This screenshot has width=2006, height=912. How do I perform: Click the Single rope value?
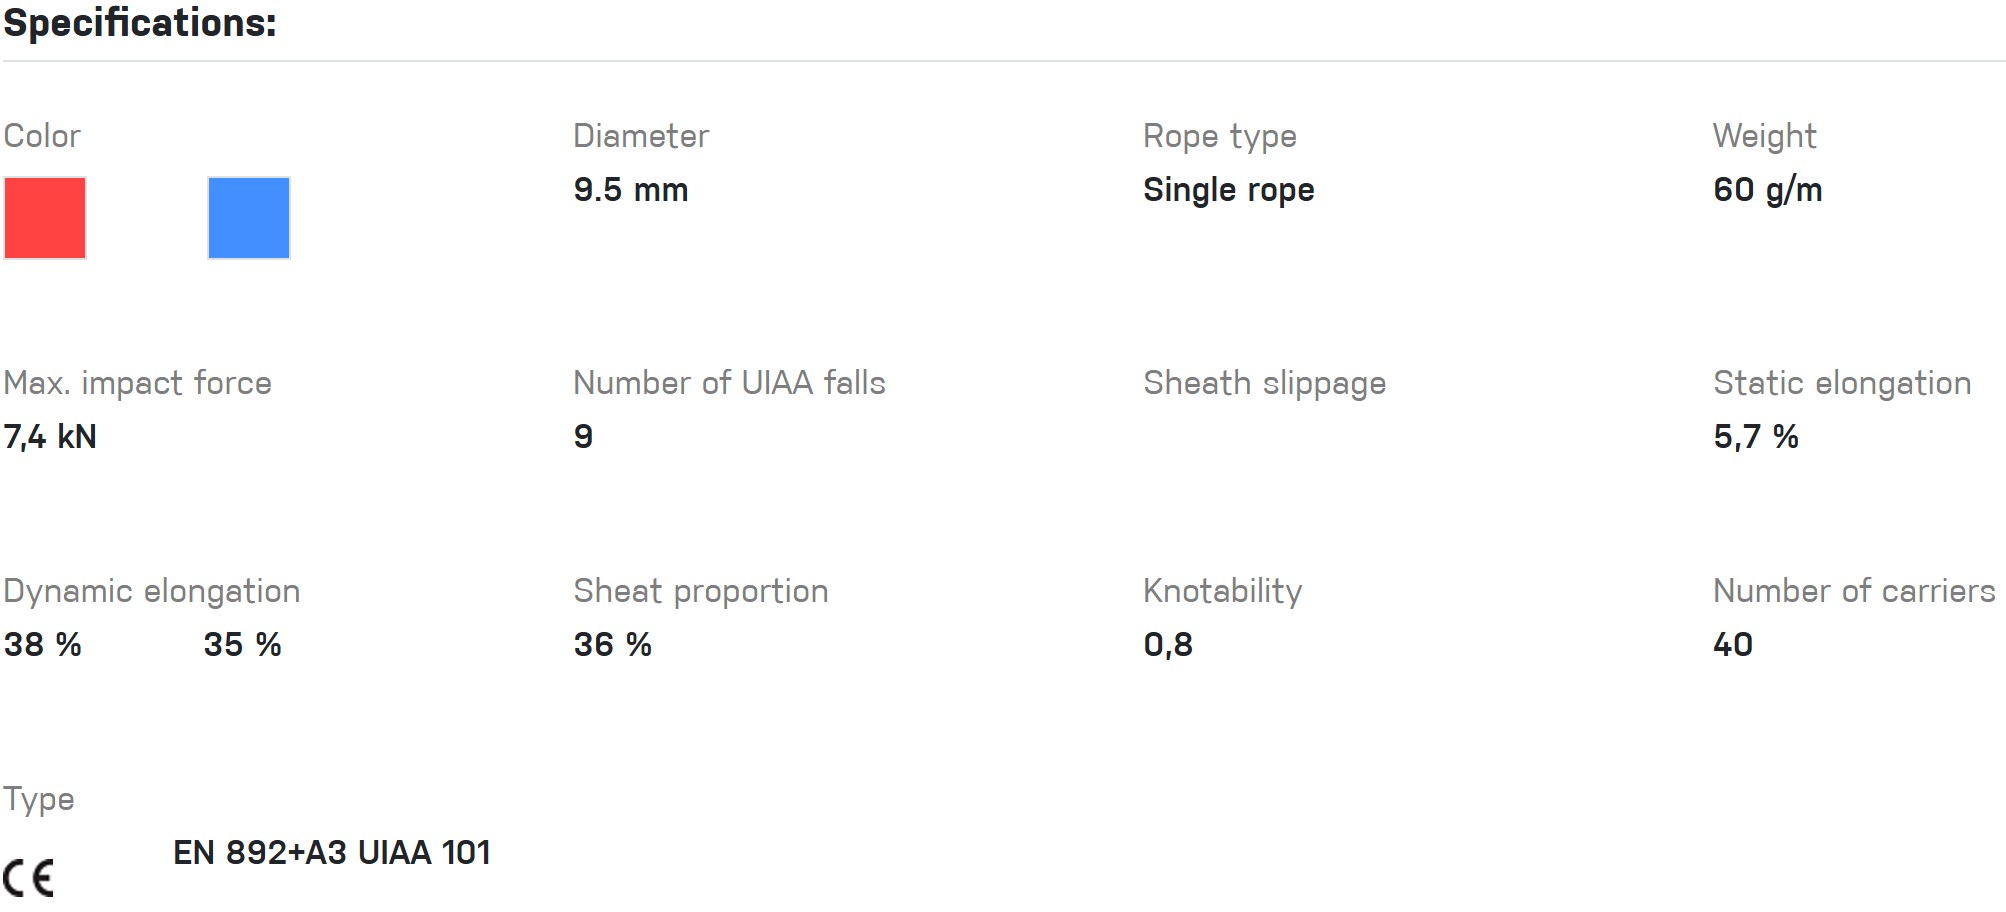point(1228,190)
